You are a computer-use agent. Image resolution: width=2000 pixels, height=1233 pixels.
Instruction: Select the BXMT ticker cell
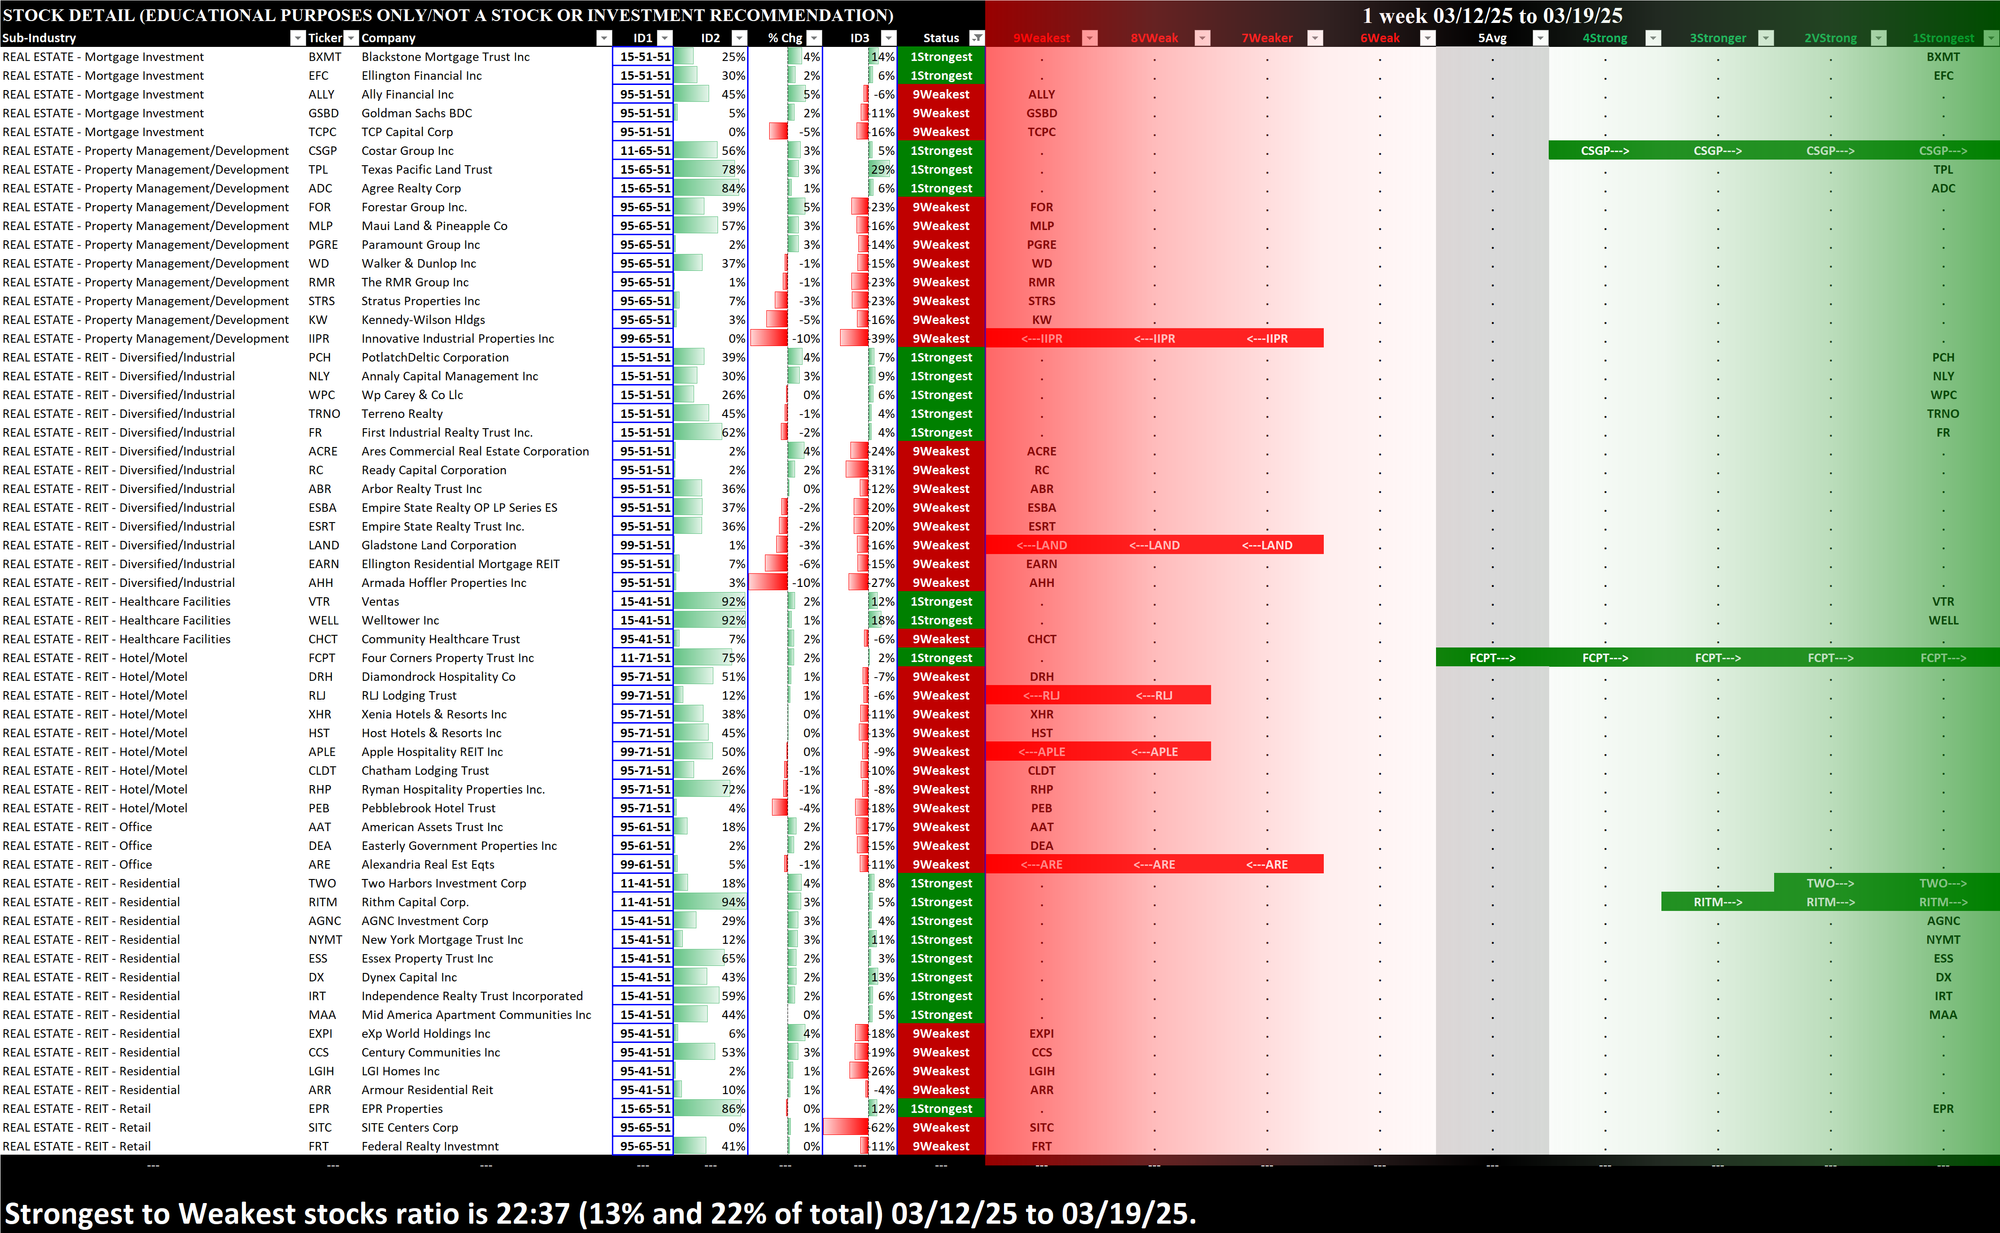[325, 57]
